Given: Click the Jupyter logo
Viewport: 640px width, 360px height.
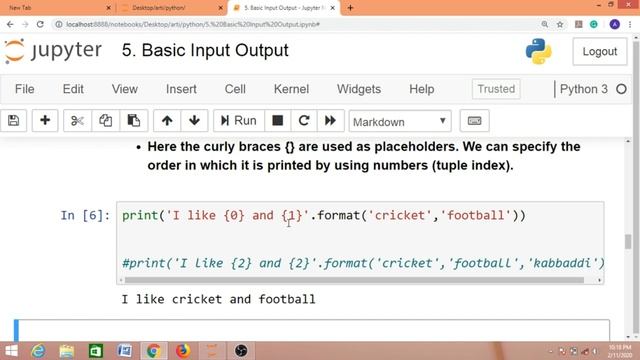Looking at the screenshot, I should pyautogui.click(x=53, y=51).
